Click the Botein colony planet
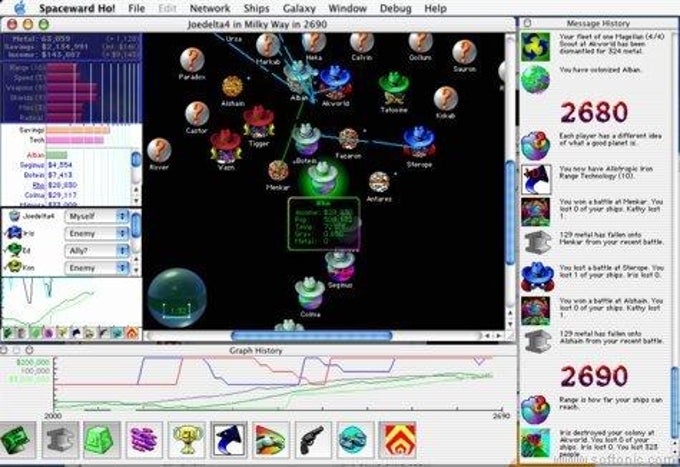The height and width of the screenshot is (467, 680). 306,140
